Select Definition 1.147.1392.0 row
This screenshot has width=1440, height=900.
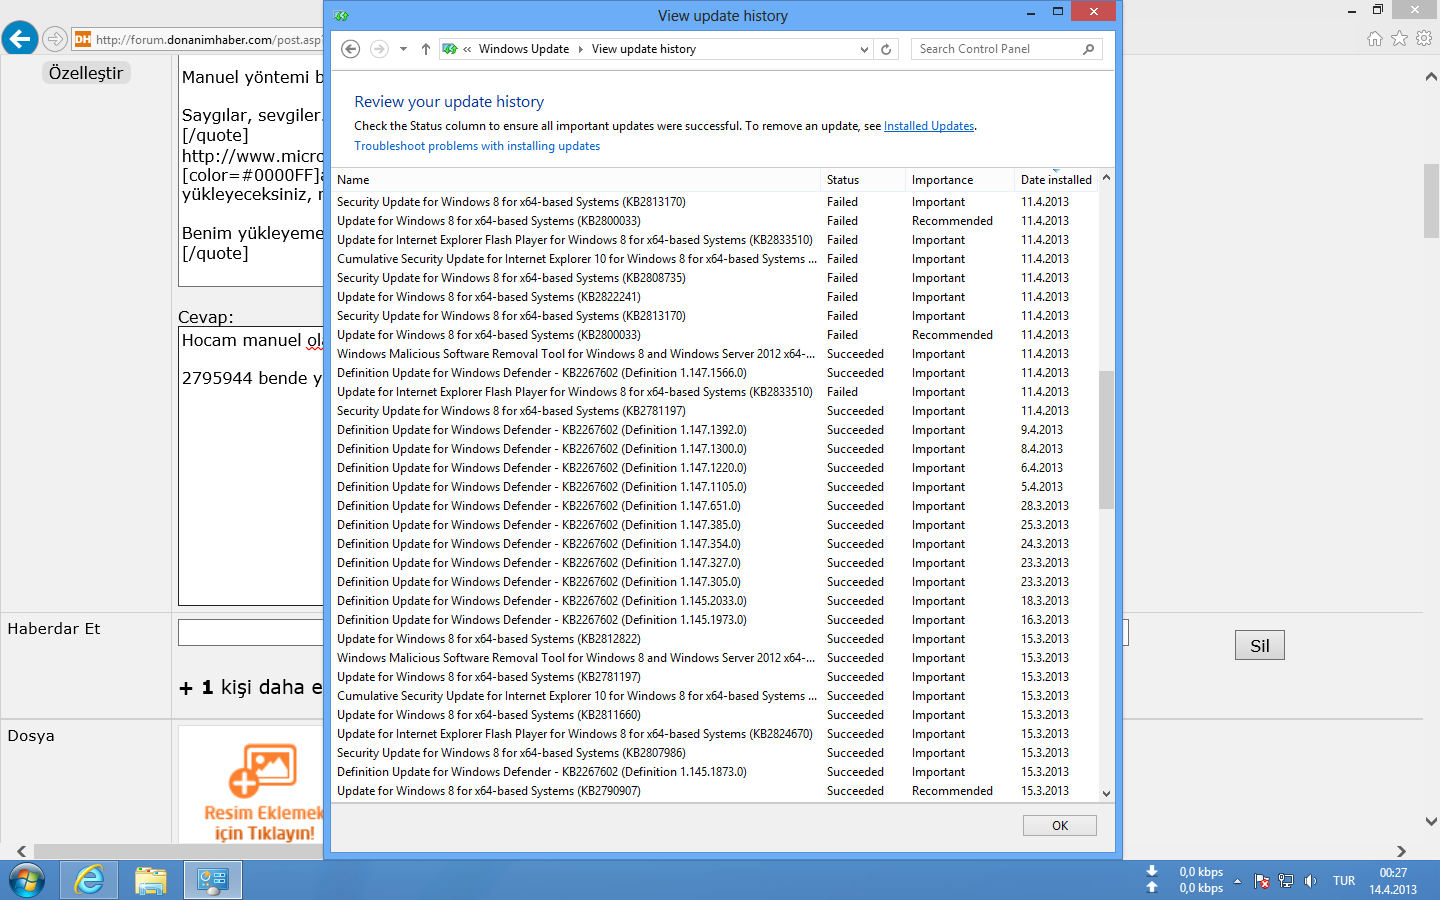point(715,430)
